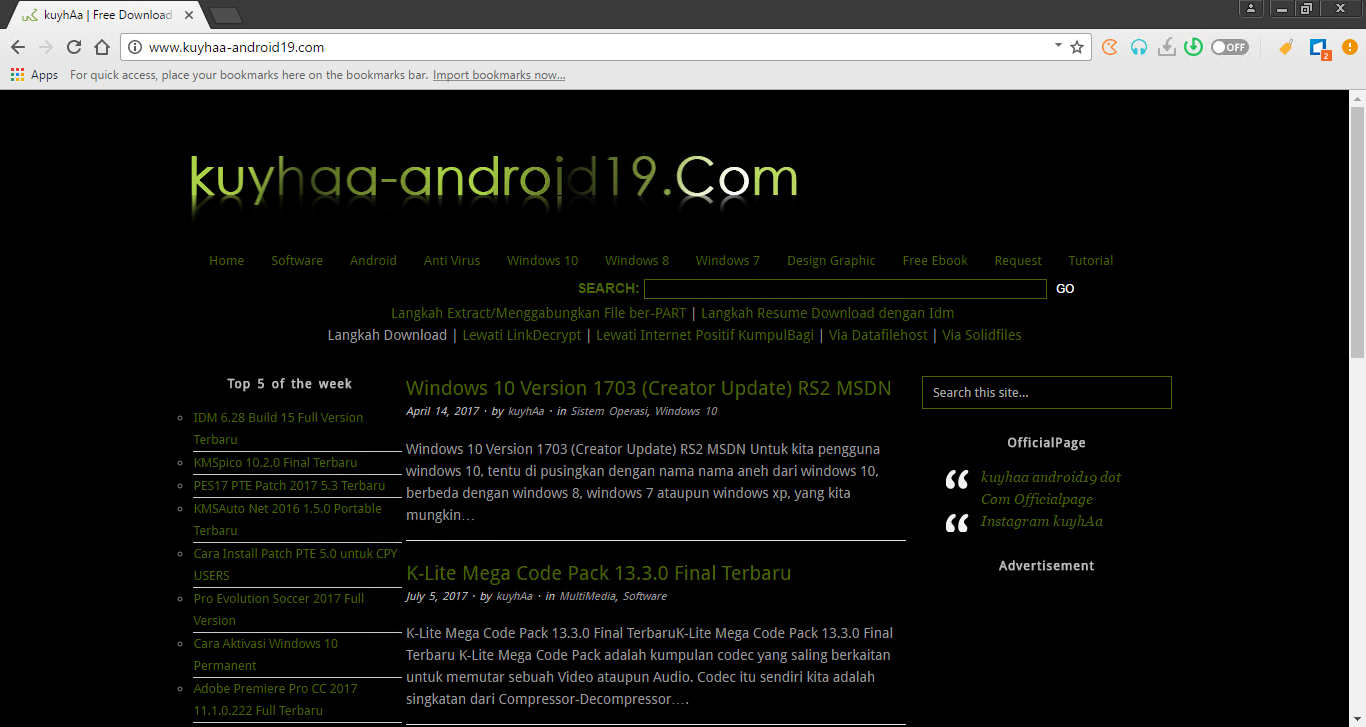Open the Windows 10 menu item
The image size is (1366, 727).
pyautogui.click(x=542, y=260)
